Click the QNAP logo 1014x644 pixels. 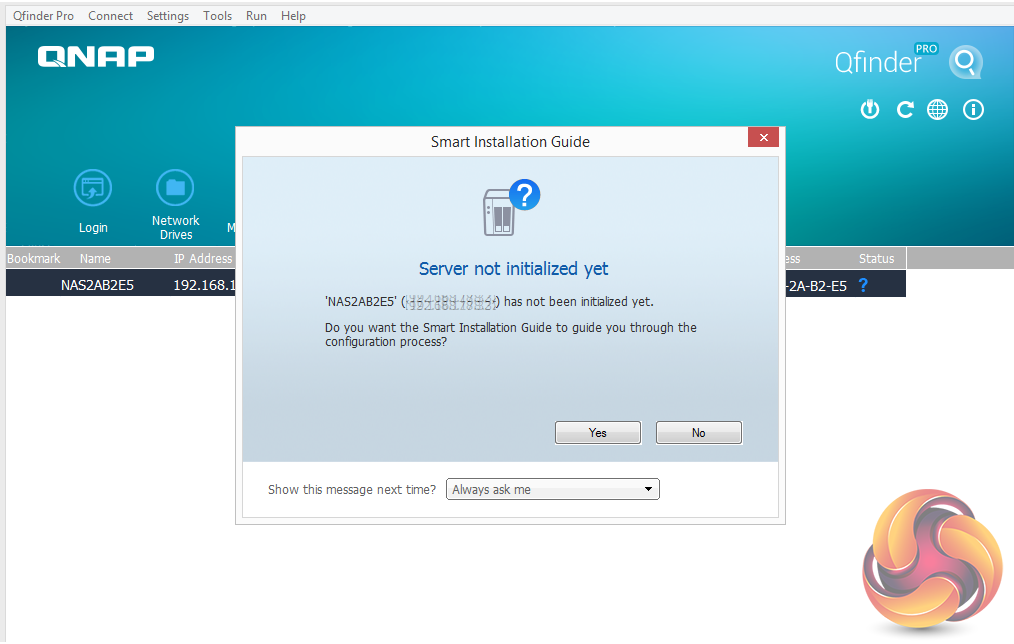coord(96,56)
